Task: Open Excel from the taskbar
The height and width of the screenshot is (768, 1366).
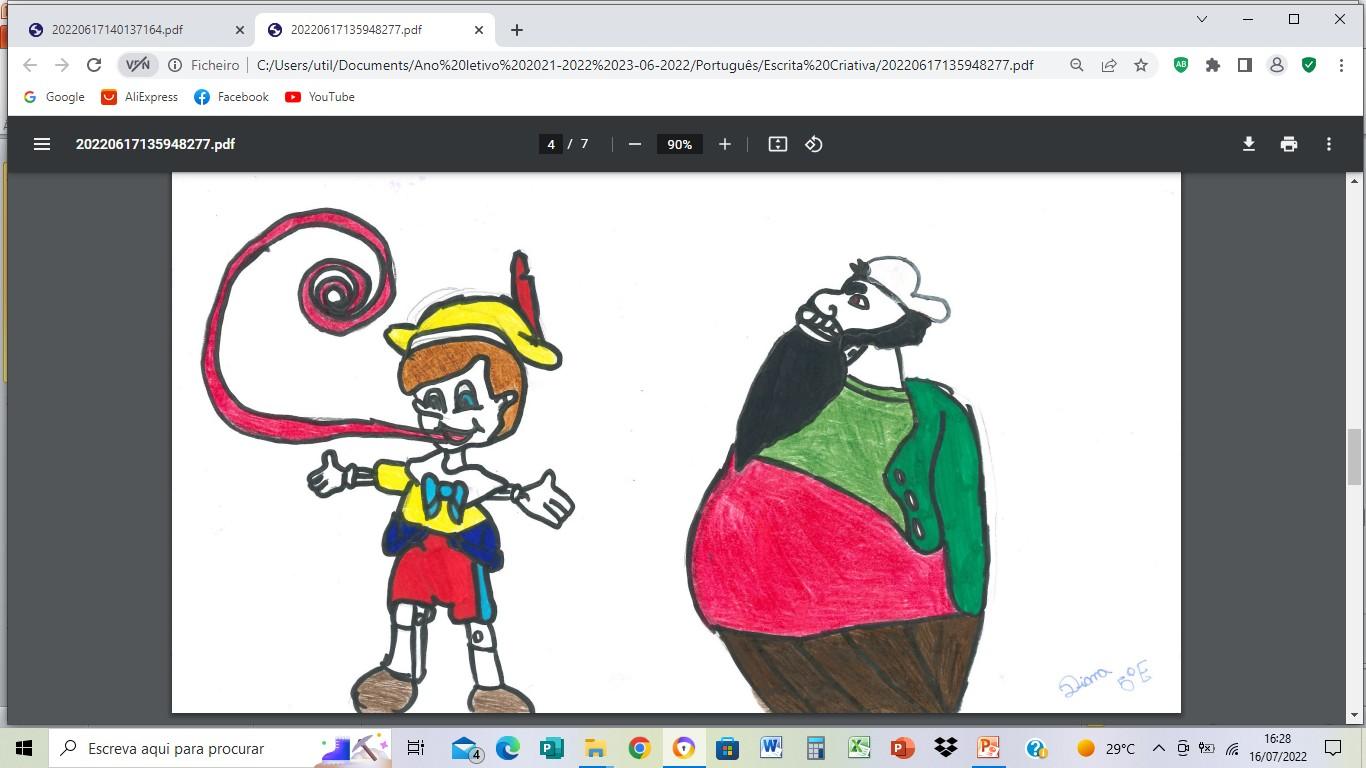Action: [x=859, y=748]
